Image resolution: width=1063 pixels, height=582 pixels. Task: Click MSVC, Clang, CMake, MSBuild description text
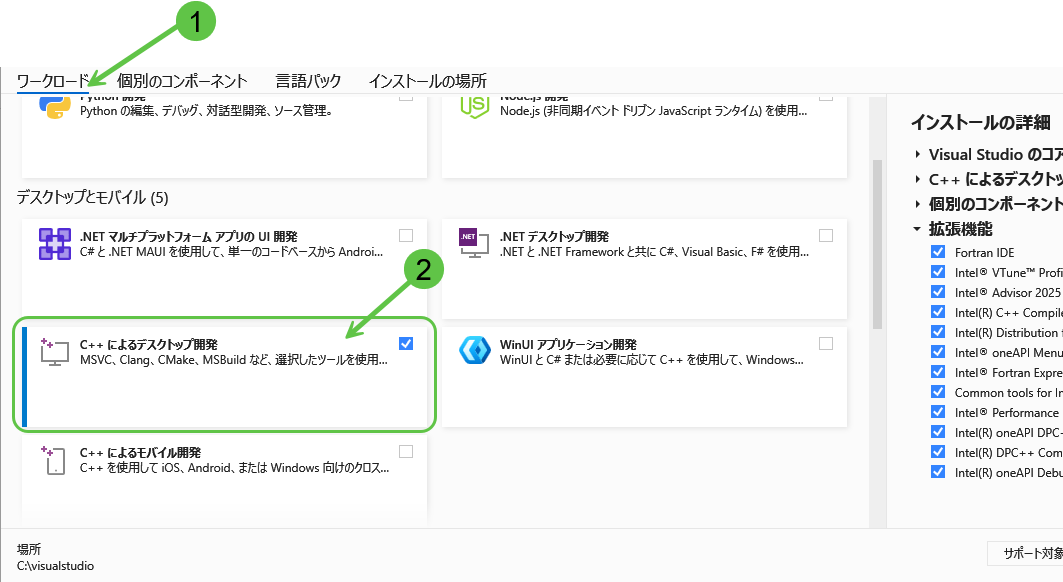click(234, 360)
